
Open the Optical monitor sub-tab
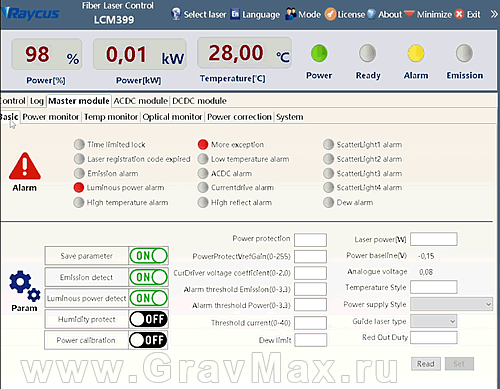coord(172,117)
